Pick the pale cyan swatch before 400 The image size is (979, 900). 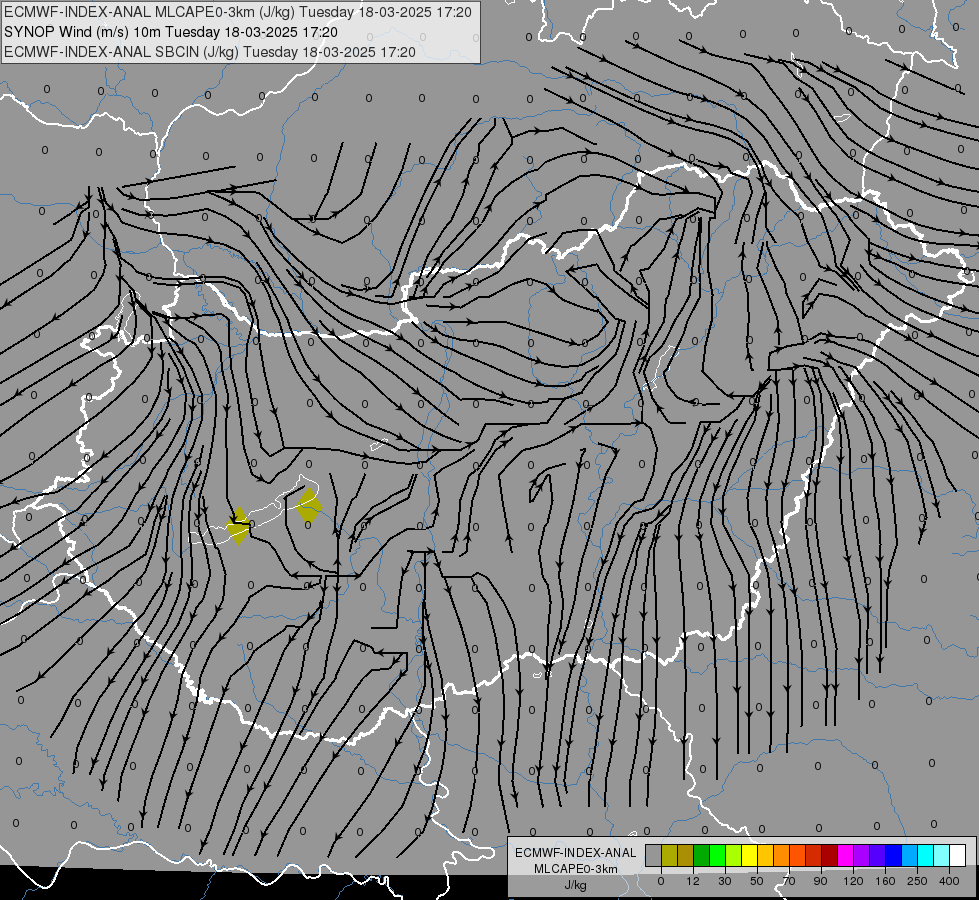click(942, 856)
